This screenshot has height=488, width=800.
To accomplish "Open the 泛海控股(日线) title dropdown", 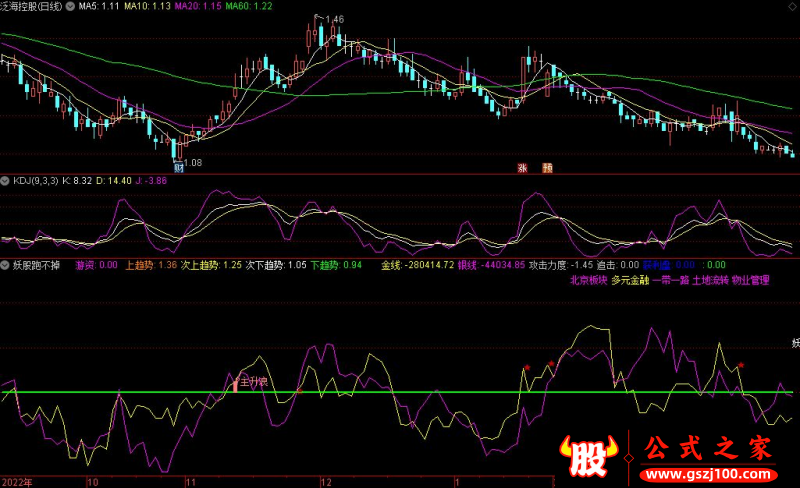I will point(44,6).
